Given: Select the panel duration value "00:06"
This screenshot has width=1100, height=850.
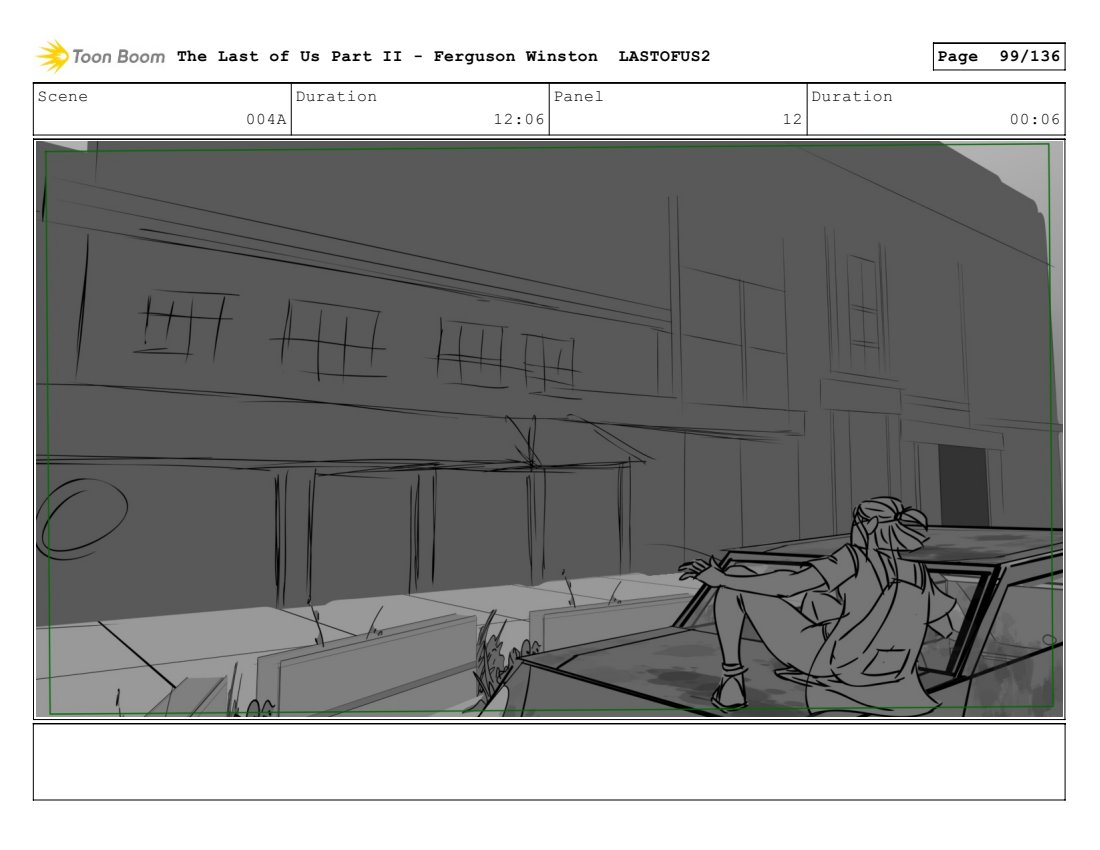Looking at the screenshot, I should pos(1035,119).
